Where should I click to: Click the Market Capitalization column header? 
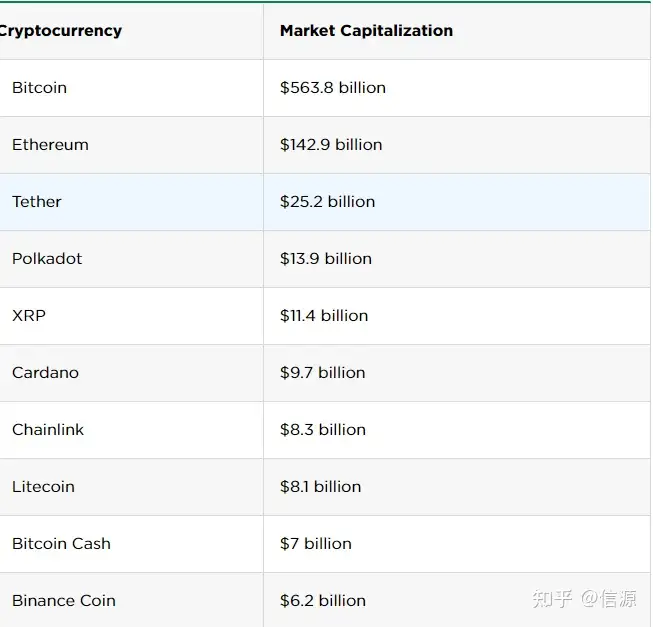(x=366, y=31)
